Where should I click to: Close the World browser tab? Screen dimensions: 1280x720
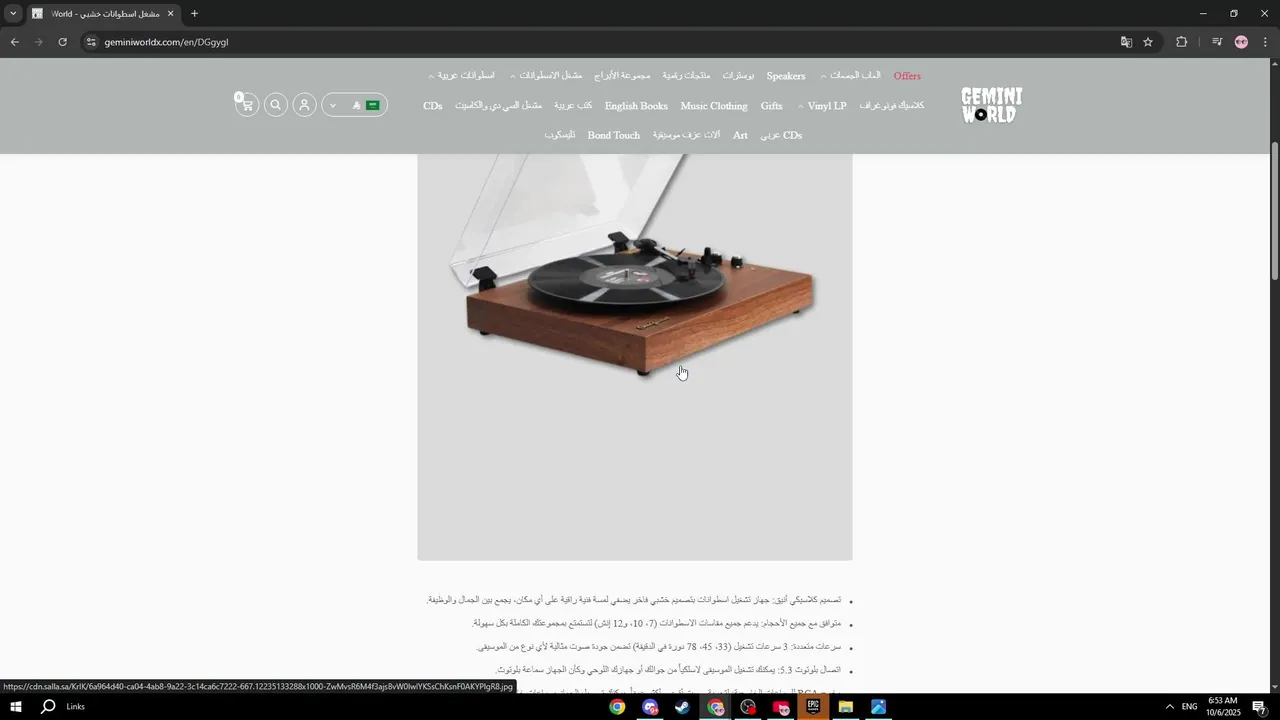tap(170, 14)
